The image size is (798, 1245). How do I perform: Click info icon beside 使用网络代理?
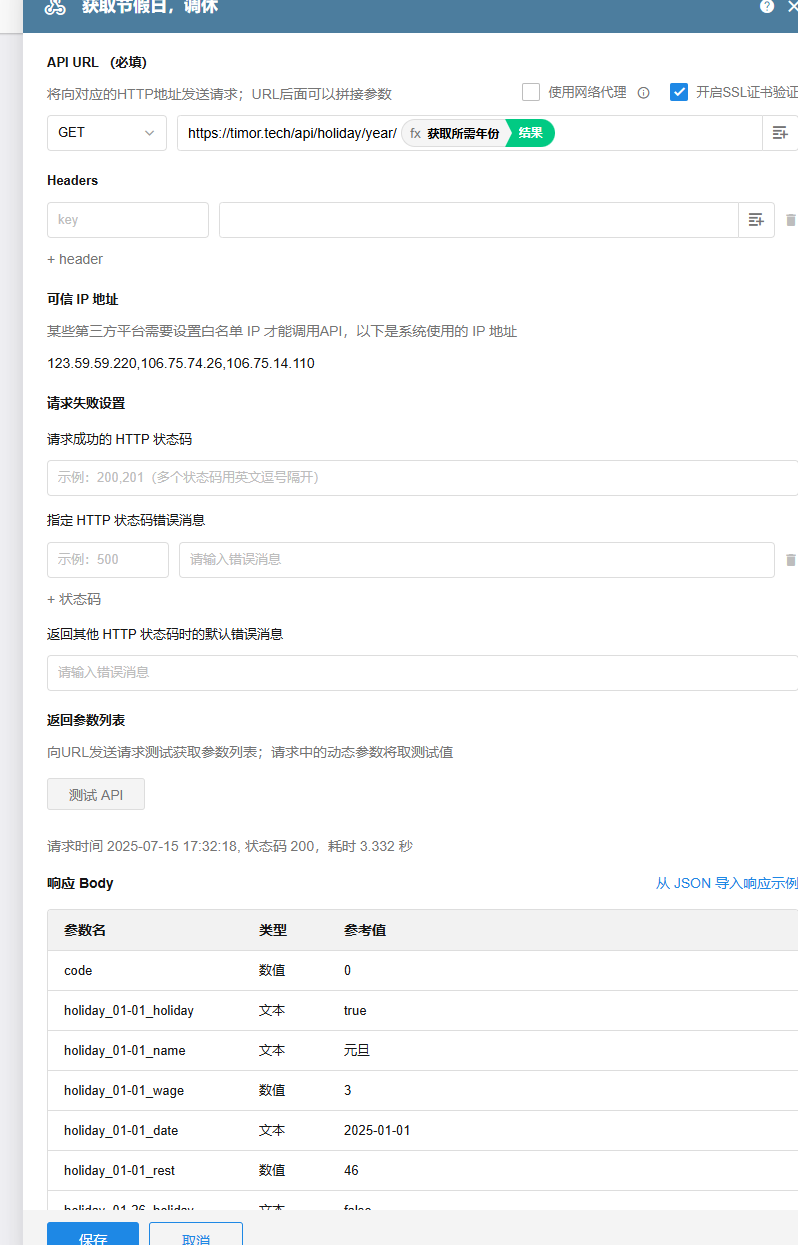(x=644, y=93)
